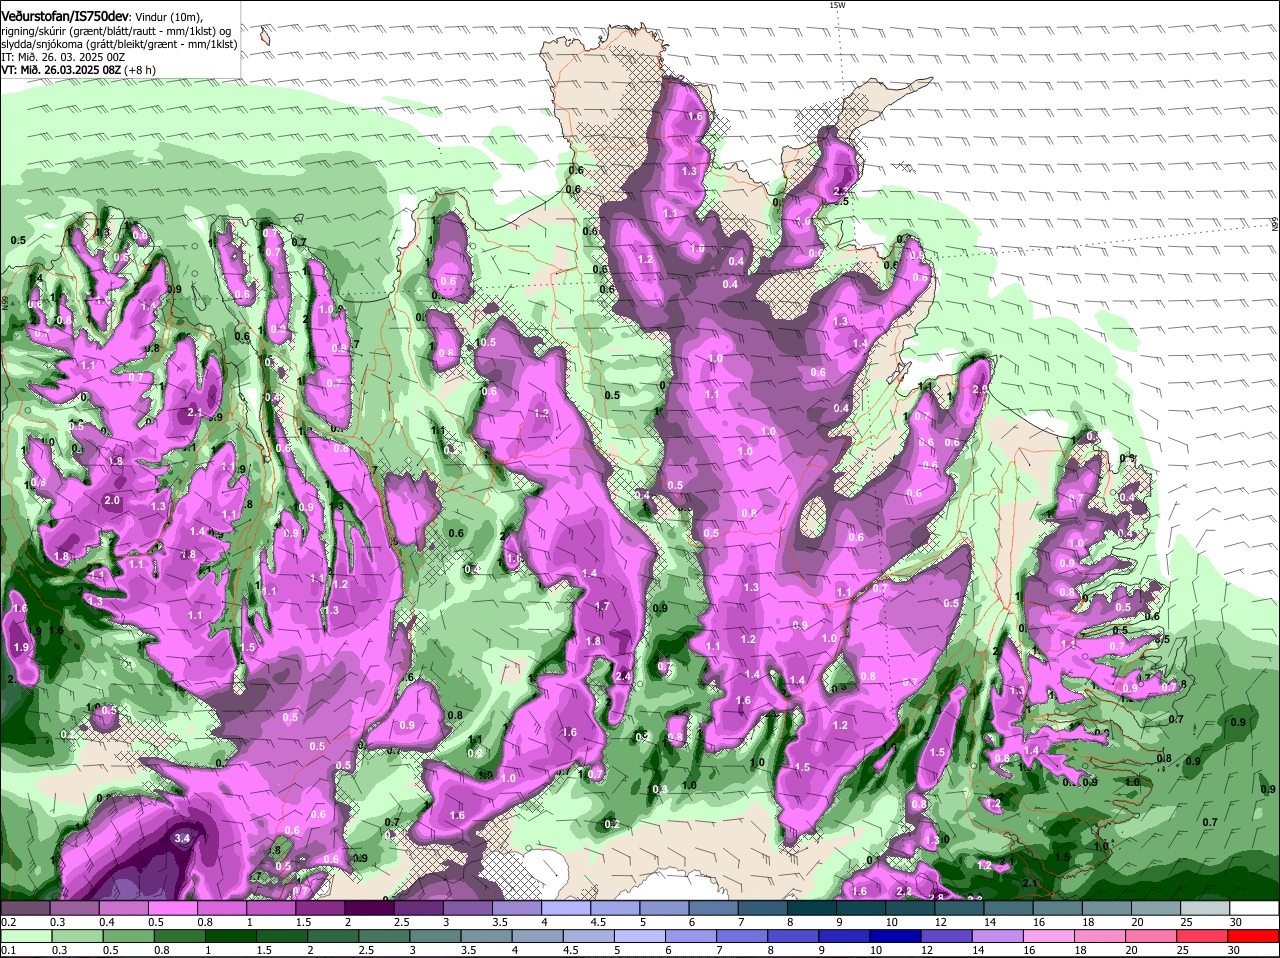
Task: Select the 9 dark teal snow legend swatch
Action: pos(860,907)
